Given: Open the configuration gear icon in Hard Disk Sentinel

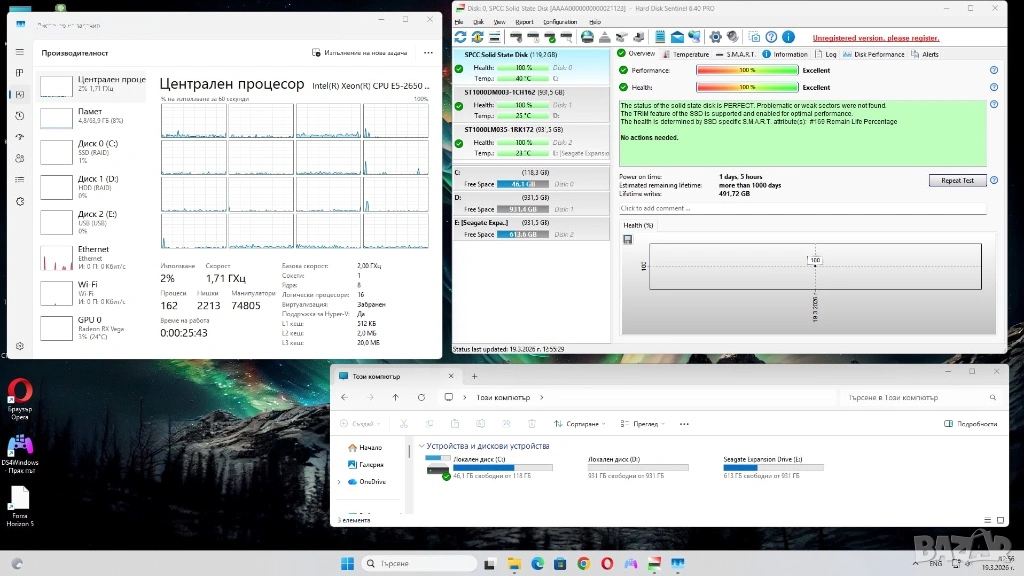Looking at the screenshot, I should 716,37.
